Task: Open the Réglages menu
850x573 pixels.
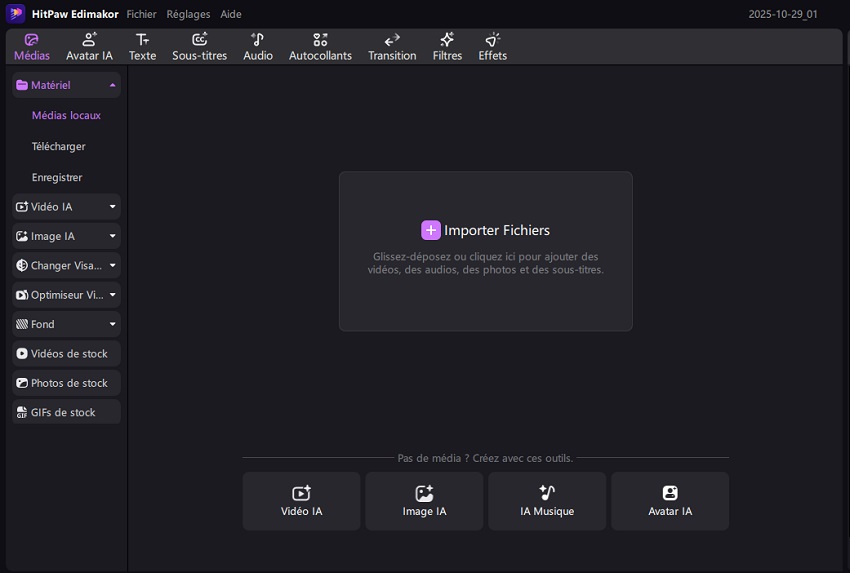Action: [x=188, y=15]
